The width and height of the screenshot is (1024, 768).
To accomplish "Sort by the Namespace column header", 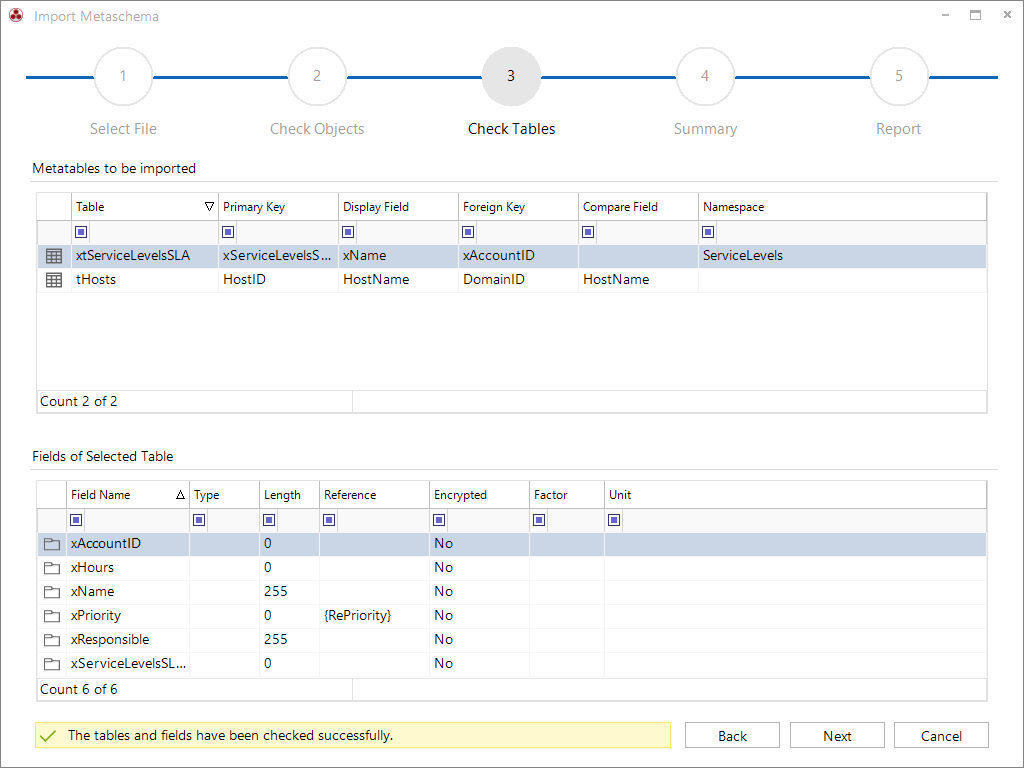I will pyautogui.click(x=842, y=207).
